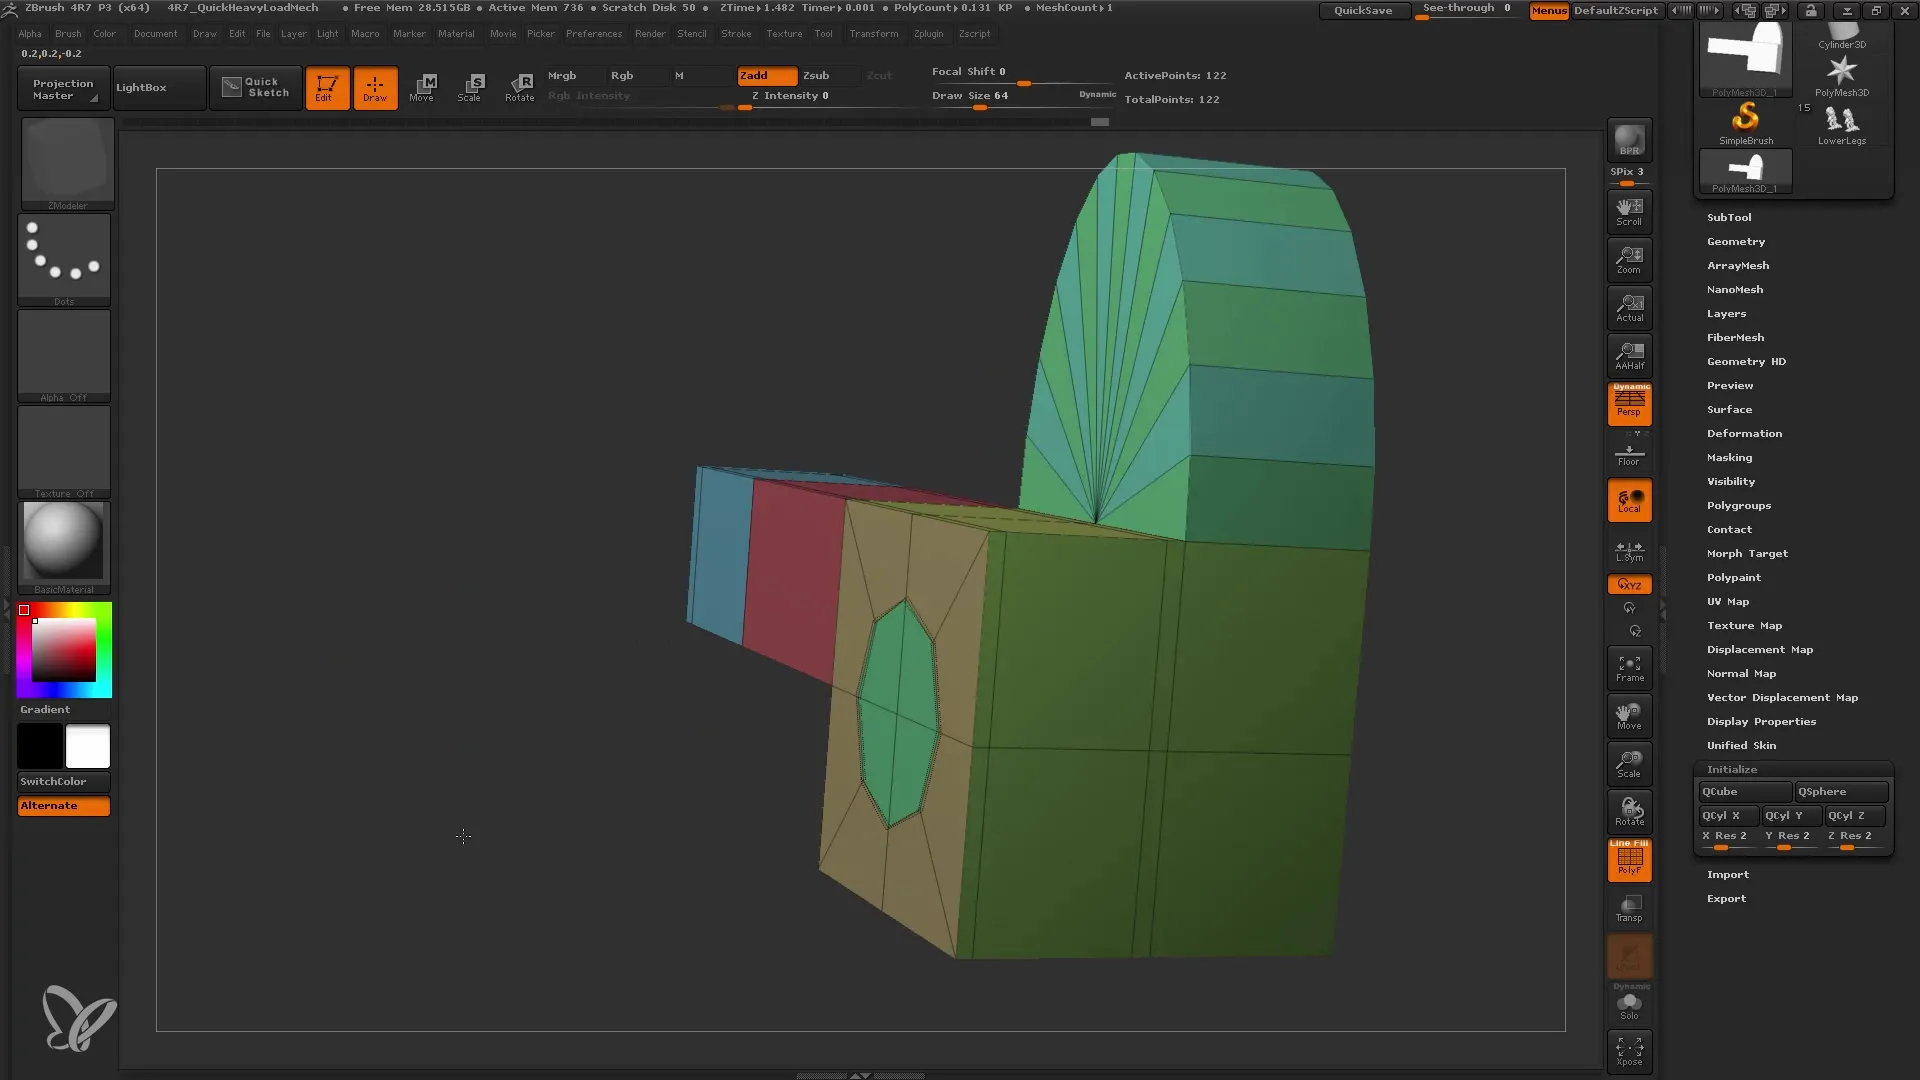
Task: Expand the UV Map section
Action: 1728,601
